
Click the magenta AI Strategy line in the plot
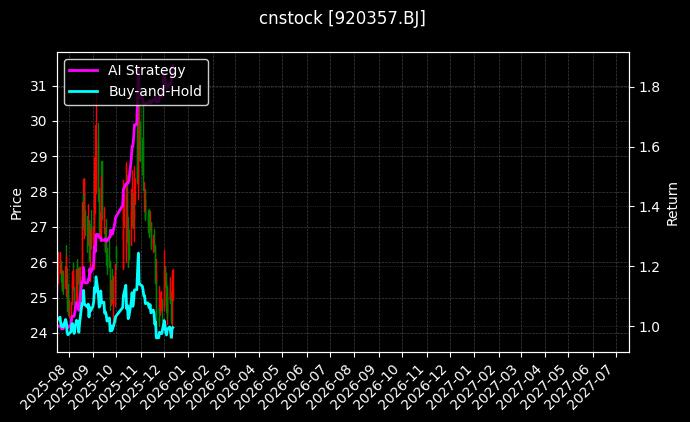pyautogui.click(x=124, y=186)
